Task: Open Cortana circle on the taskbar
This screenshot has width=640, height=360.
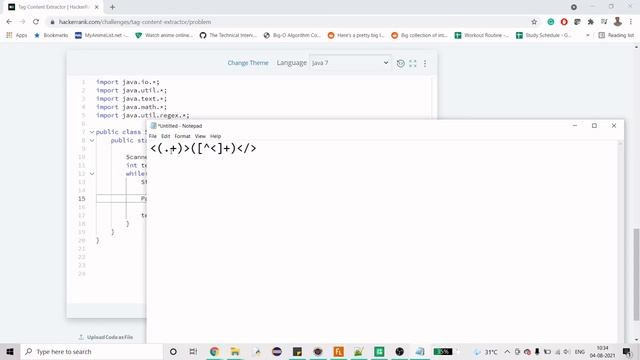Action: click(173, 351)
